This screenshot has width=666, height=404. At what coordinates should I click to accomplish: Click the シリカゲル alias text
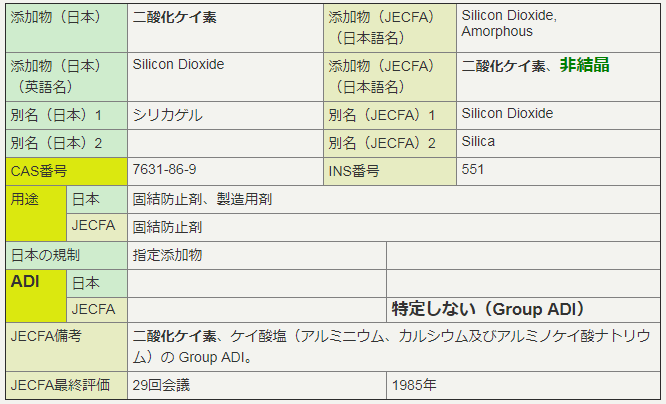pyautogui.click(x=167, y=115)
